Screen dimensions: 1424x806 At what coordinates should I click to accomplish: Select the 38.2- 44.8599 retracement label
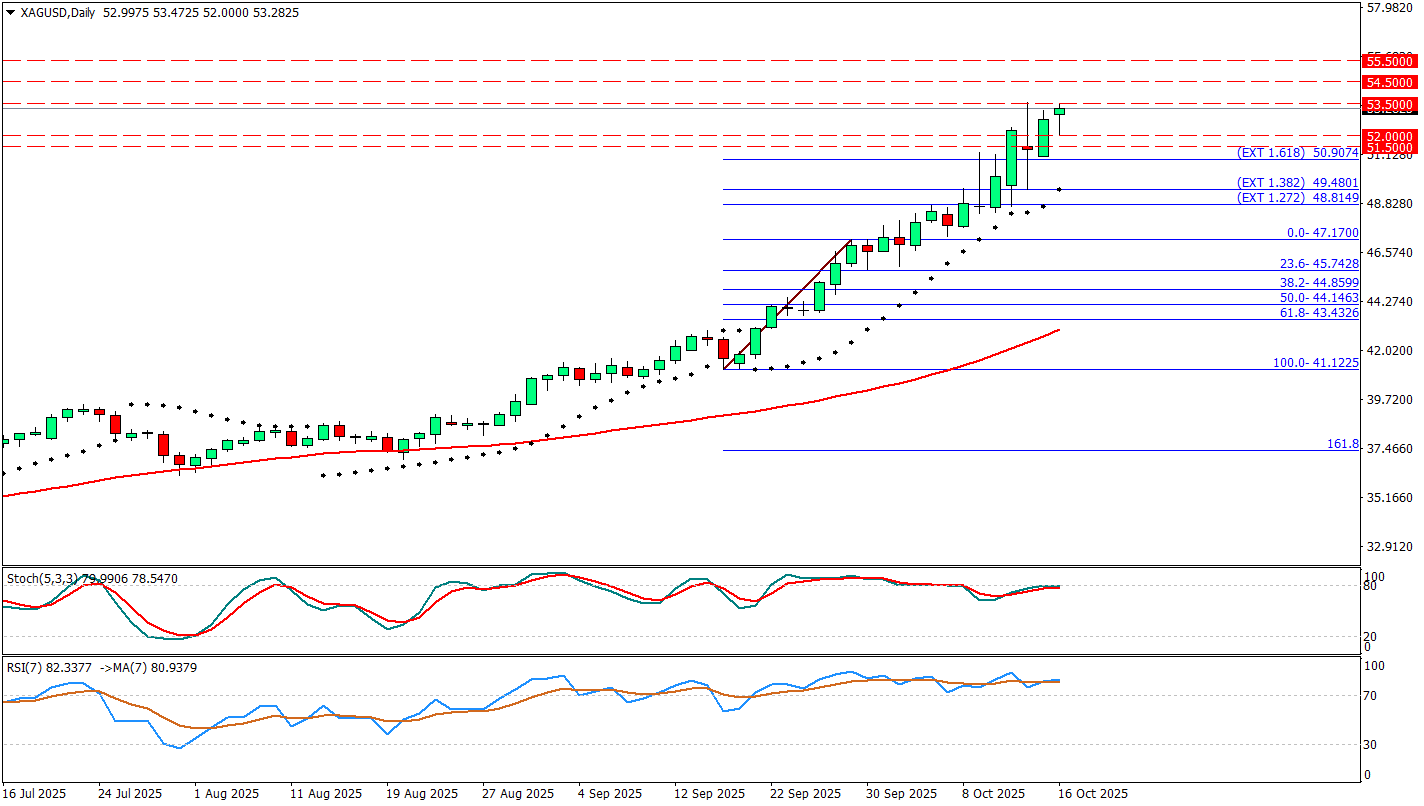(1319, 283)
